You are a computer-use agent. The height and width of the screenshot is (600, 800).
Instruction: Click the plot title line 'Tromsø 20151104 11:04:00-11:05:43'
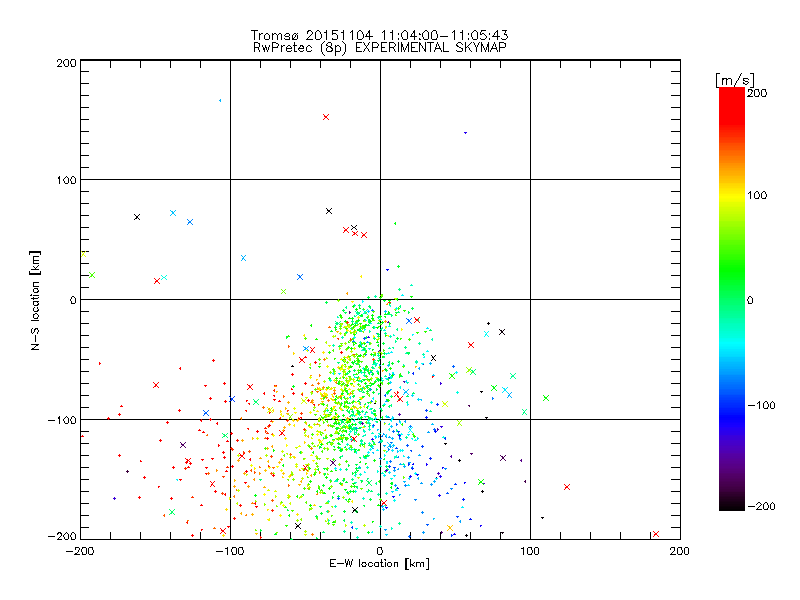[x=379, y=35]
